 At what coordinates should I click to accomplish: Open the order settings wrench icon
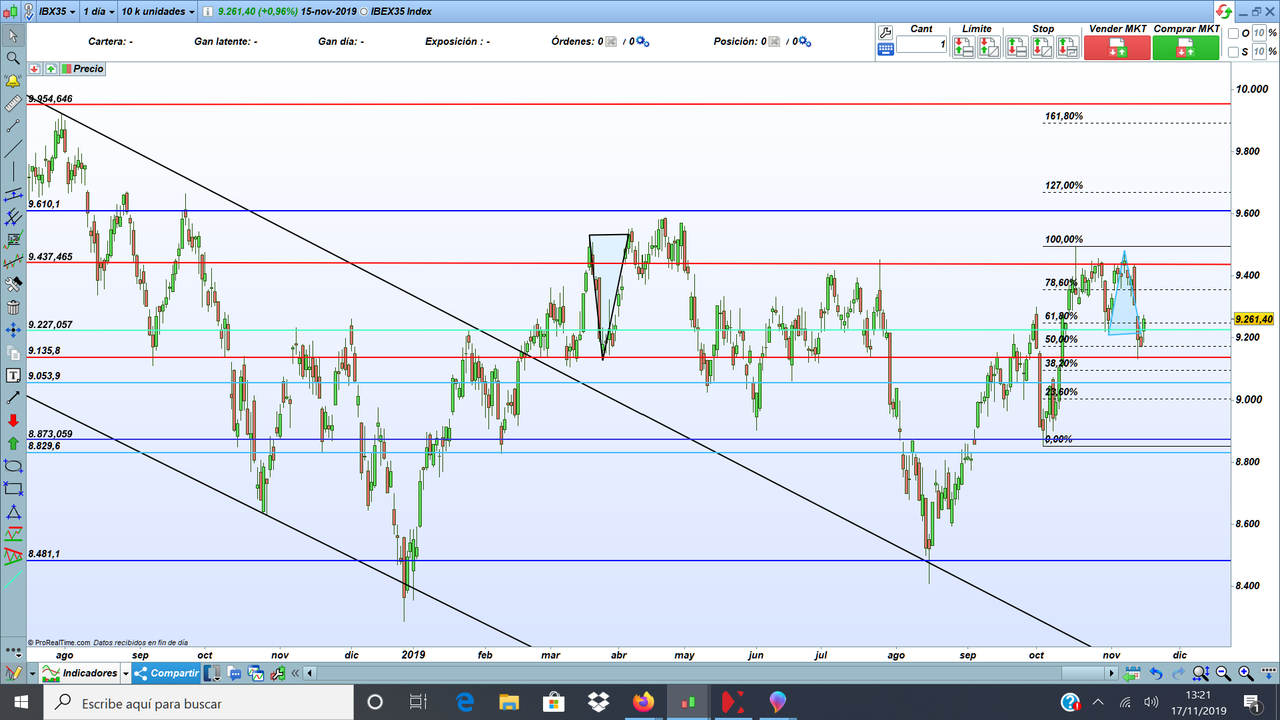coord(884,33)
